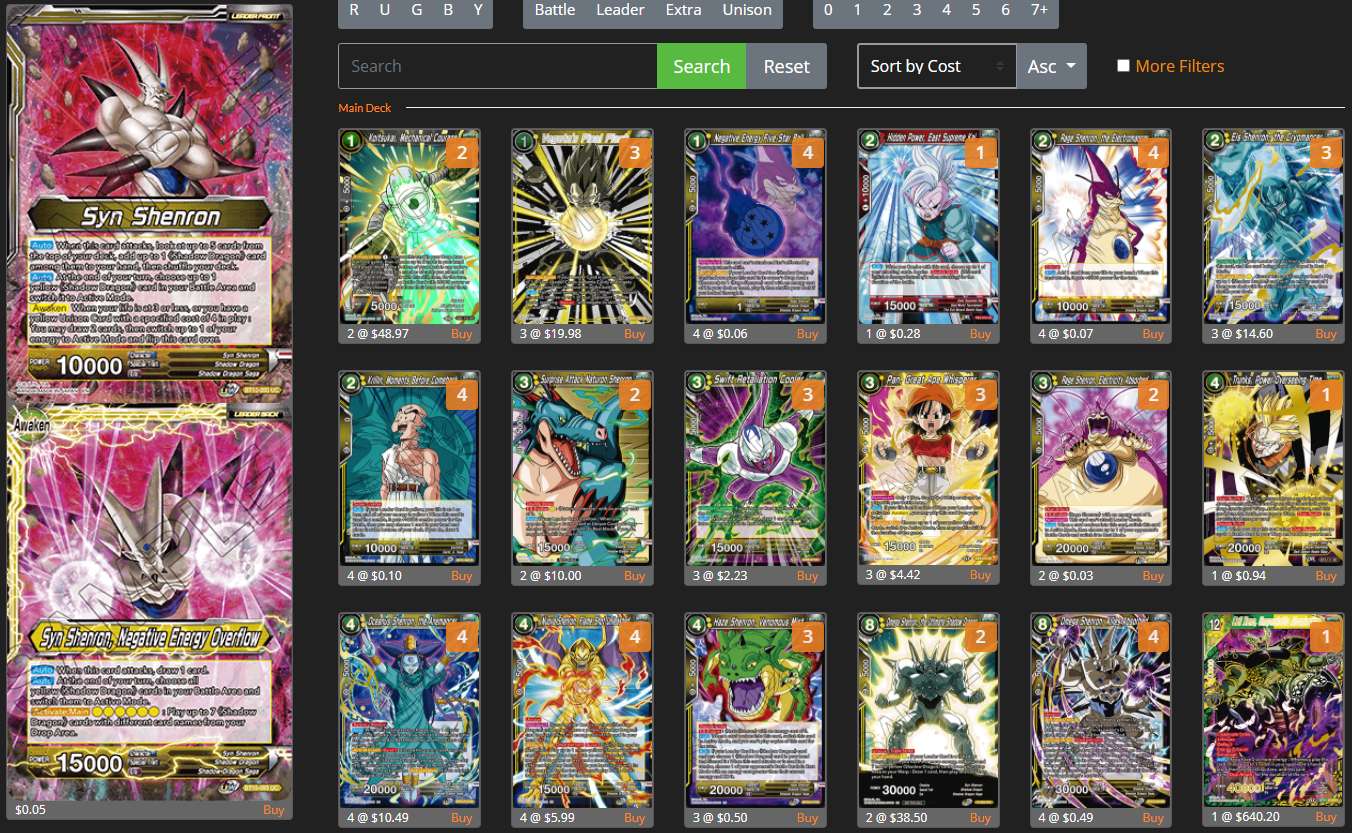Open the Asc sort direction dropdown
The height and width of the screenshot is (833, 1352).
[x=1050, y=65]
